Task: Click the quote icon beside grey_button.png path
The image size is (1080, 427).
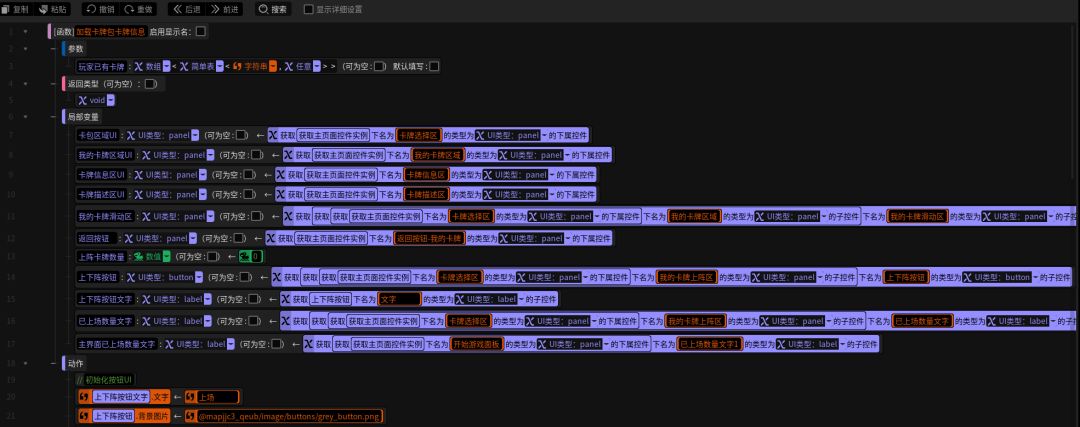Action: click(x=191, y=417)
